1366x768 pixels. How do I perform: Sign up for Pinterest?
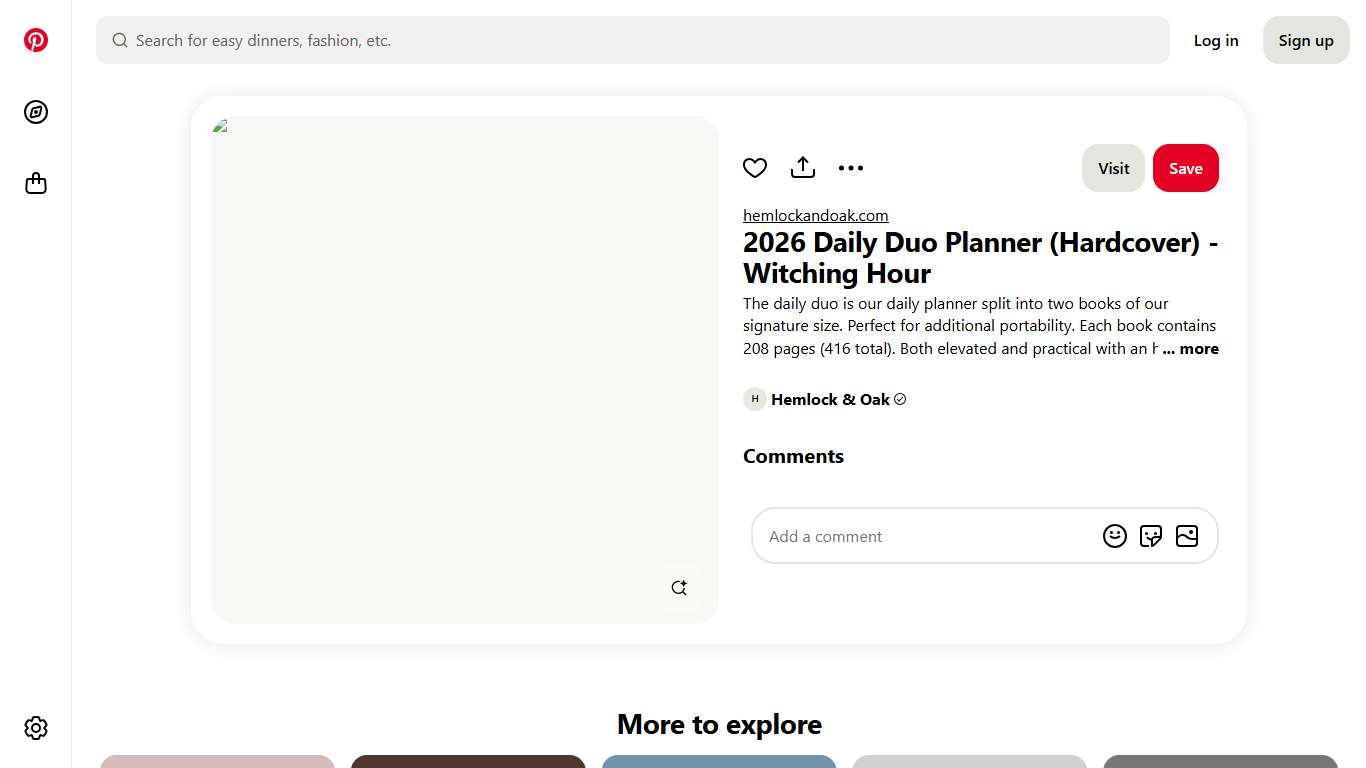pyautogui.click(x=1306, y=40)
